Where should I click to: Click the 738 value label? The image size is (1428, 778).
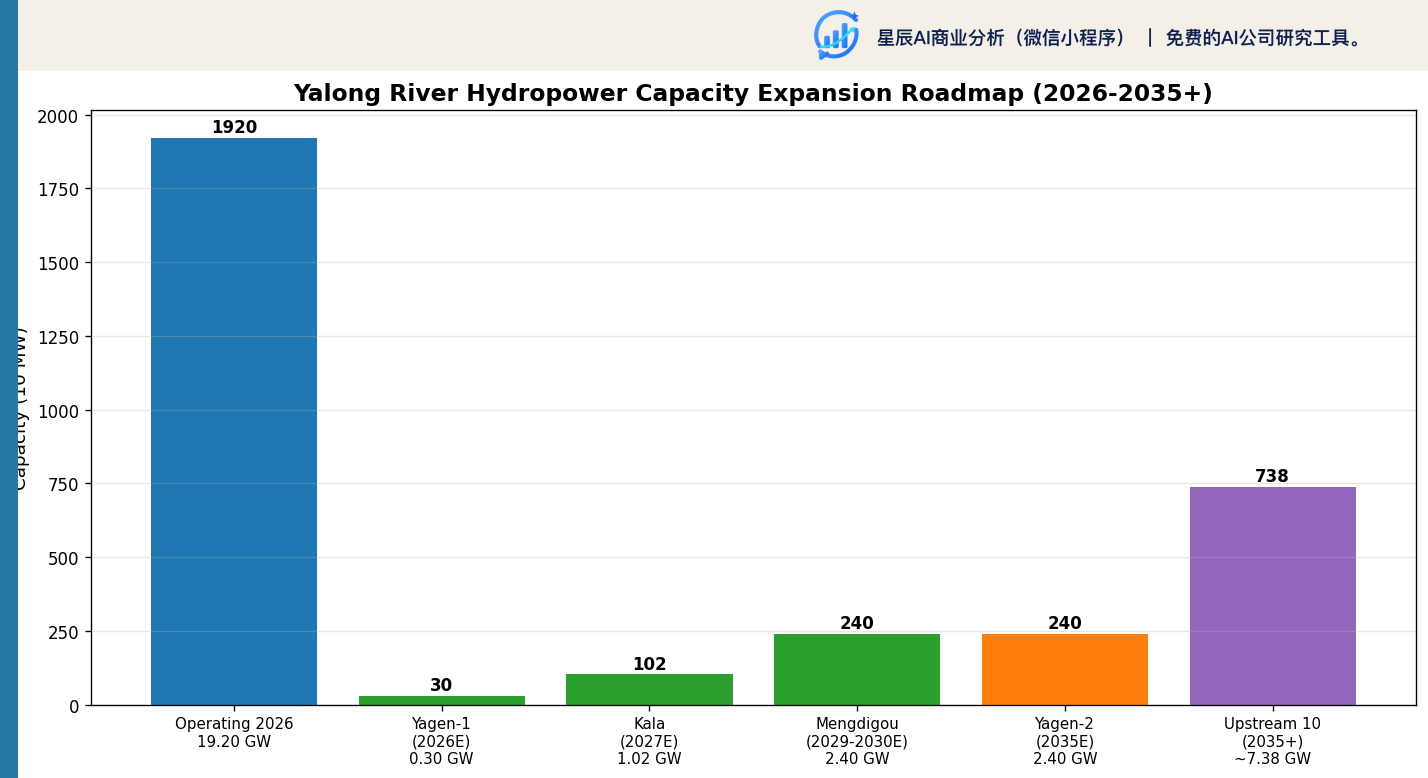point(1272,477)
